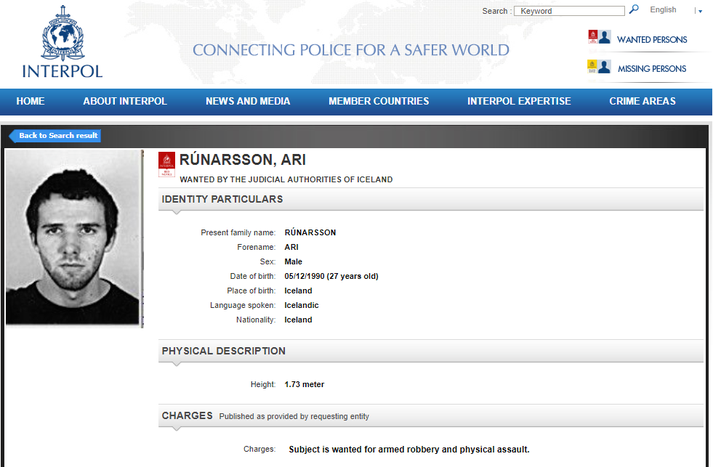This screenshot has width=713, height=467.
Task: Click the wanted person's photo thumbnail
Action: click(x=73, y=237)
